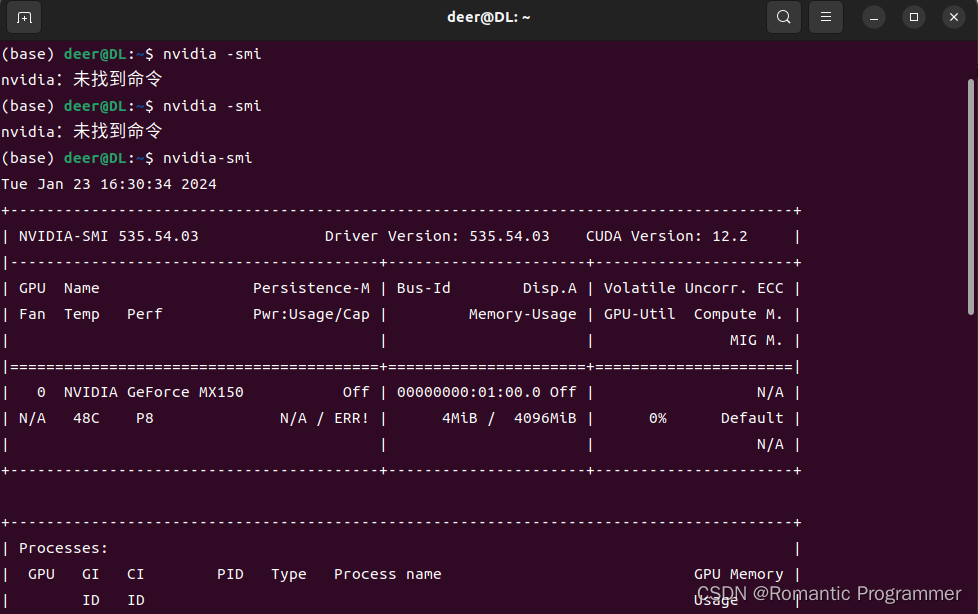Click the window title deer@DL: ~

pyautogui.click(x=488, y=17)
